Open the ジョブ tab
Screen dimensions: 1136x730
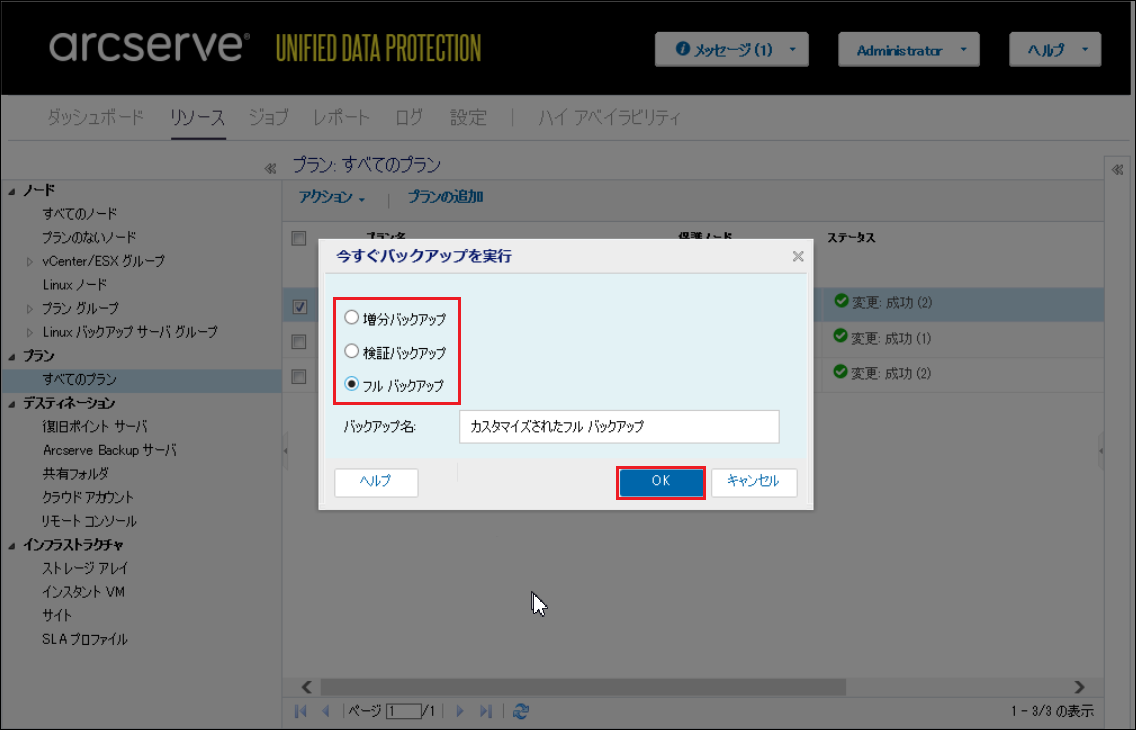(x=268, y=118)
